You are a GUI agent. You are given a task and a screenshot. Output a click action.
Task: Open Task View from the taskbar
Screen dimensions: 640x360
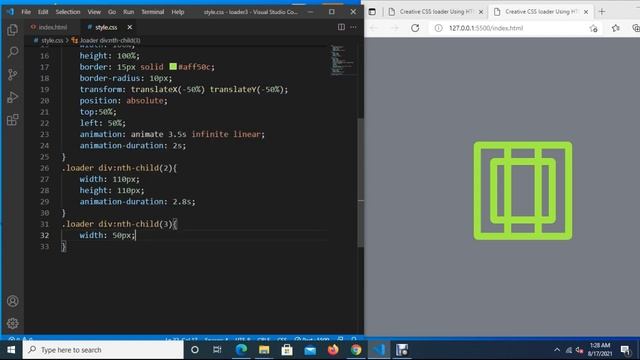pos(217,350)
